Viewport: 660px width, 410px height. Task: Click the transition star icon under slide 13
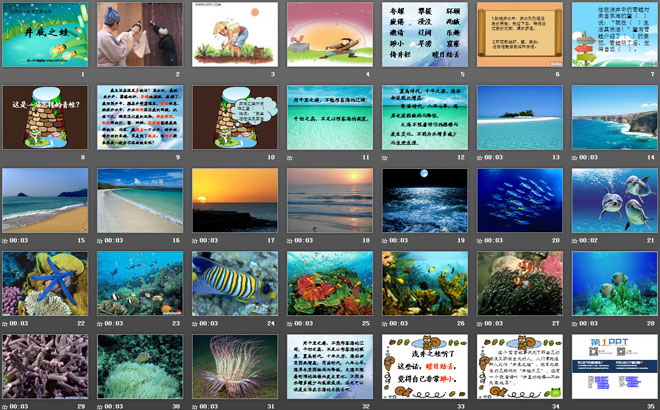[481, 156]
